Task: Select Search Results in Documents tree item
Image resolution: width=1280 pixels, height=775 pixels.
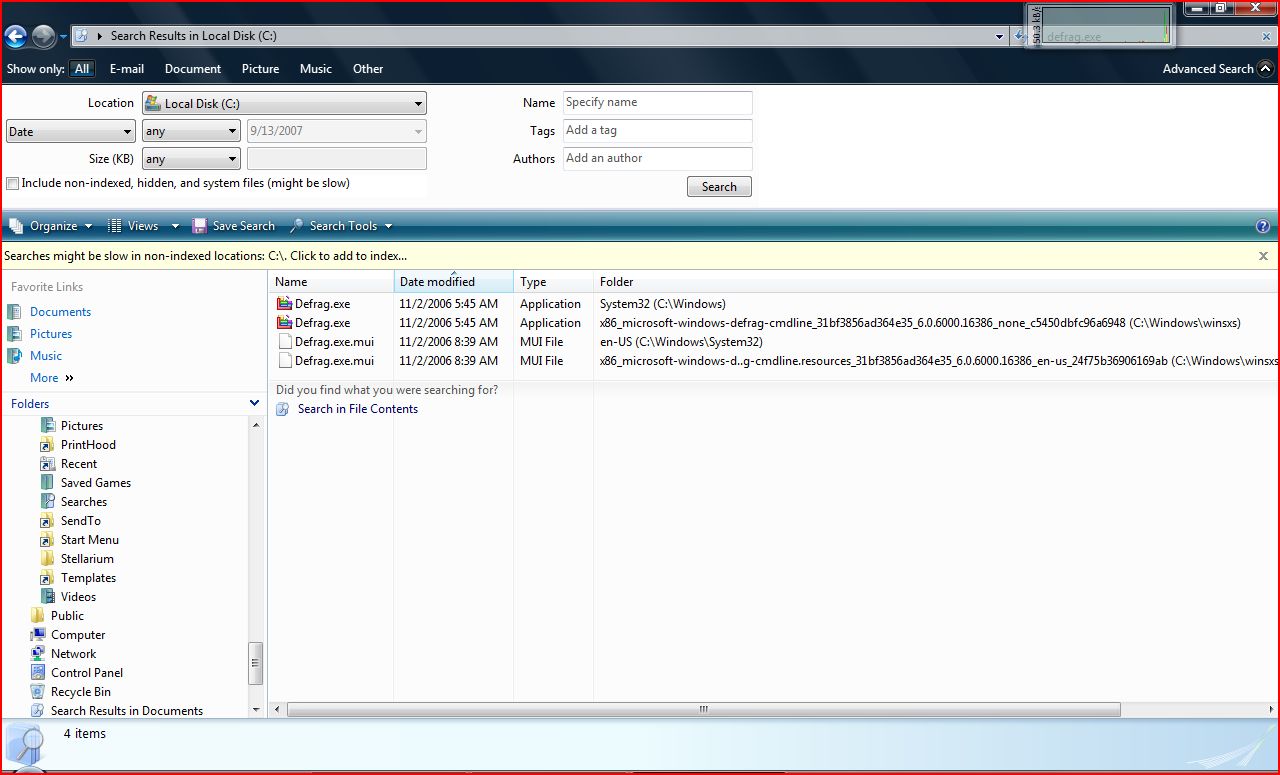Action: coord(127,711)
